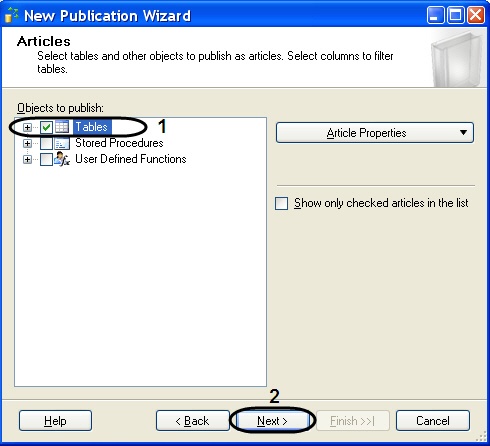Click the resize grip at window corner
Image resolution: width=490 pixels, height=446 pixels.
482,437
